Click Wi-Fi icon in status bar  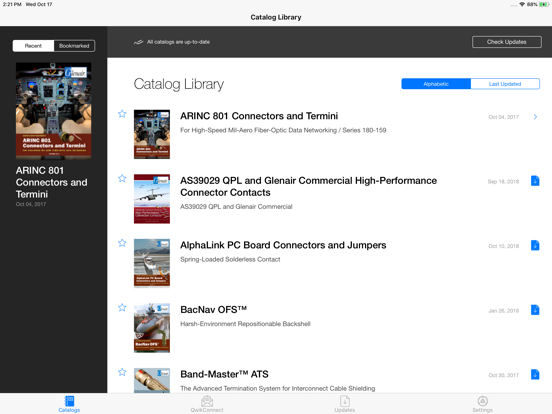click(x=522, y=4)
